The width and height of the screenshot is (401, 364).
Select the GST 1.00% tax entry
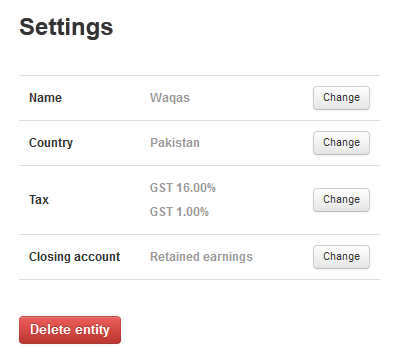click(179, 212)
